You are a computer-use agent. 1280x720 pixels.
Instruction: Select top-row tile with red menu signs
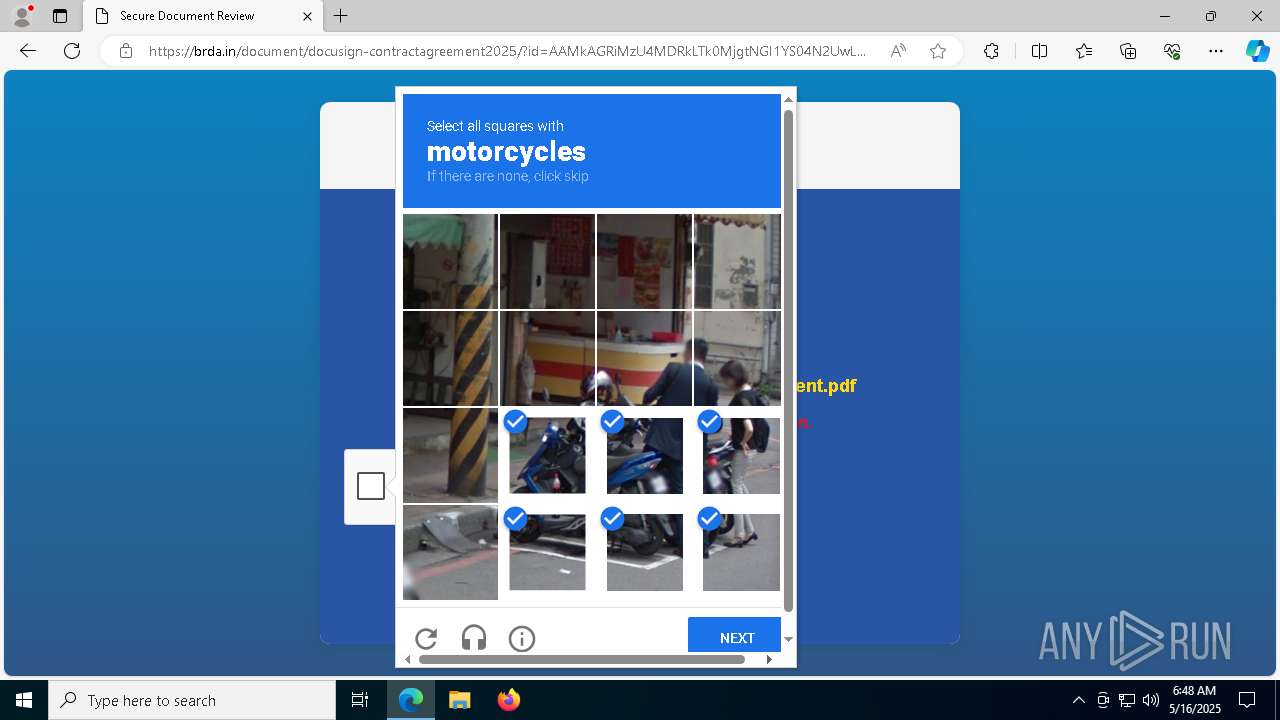click(x=644, y=261)
